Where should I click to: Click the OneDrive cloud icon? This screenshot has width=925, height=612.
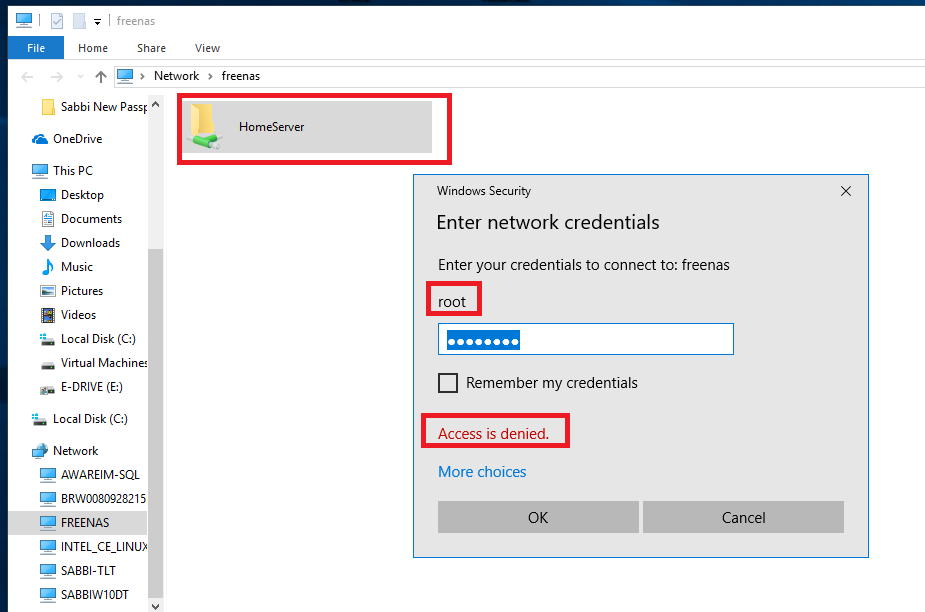point(40,139)
